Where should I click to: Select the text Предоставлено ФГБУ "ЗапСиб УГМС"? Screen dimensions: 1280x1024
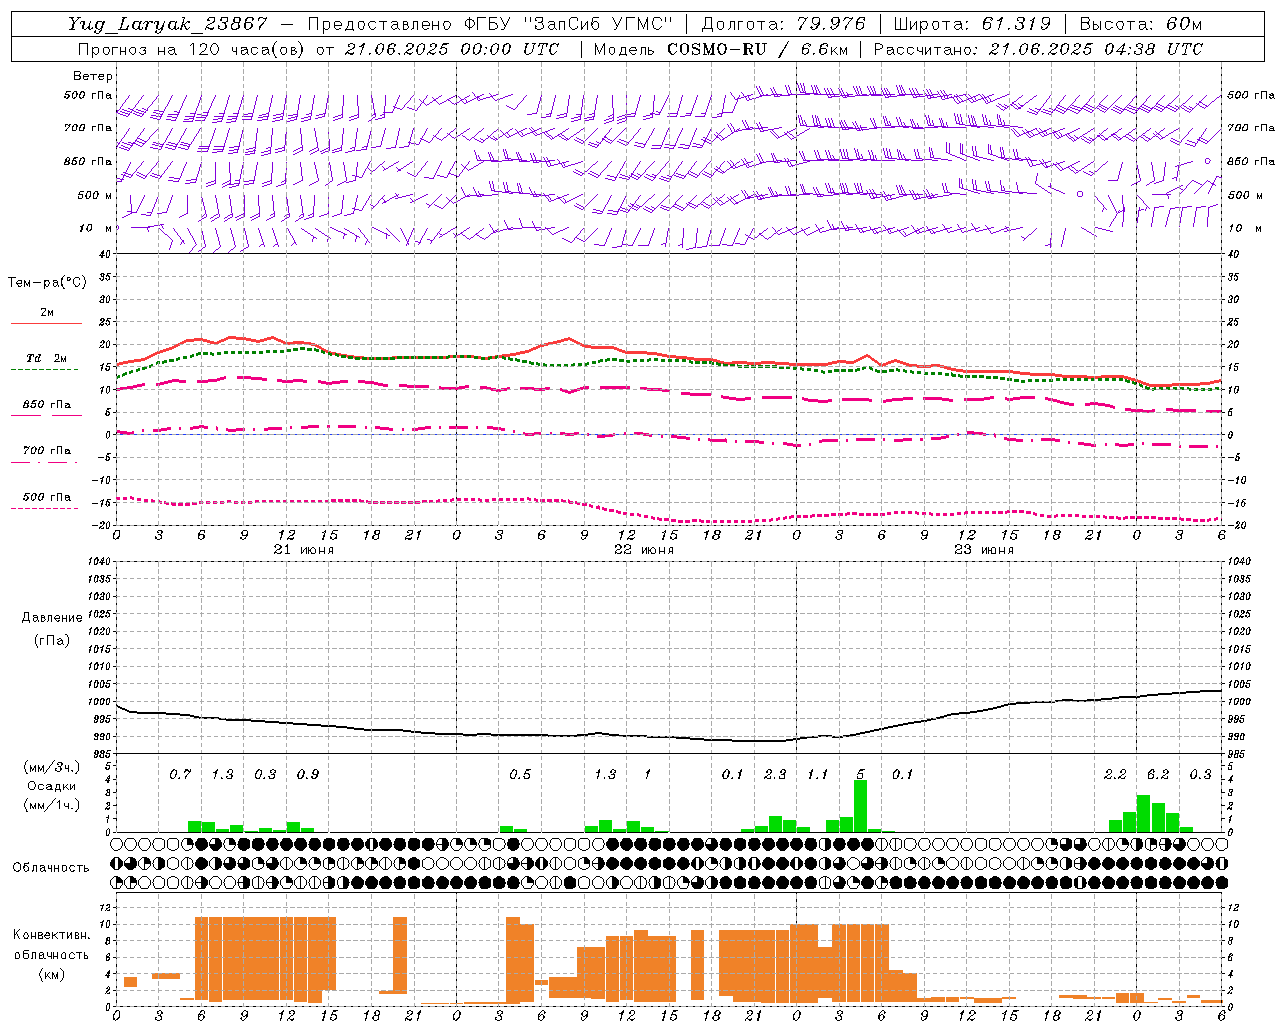click(x=490, y=24)
